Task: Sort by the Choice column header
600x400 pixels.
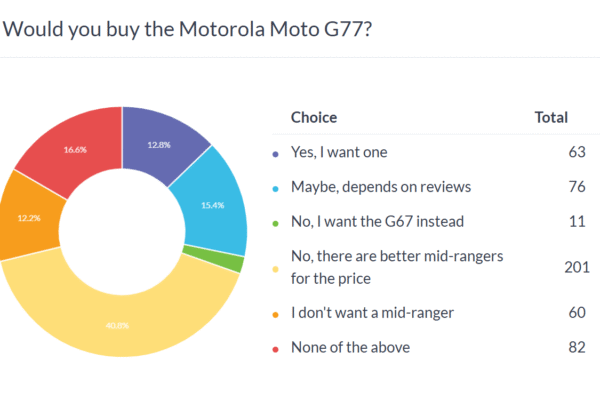Action: tap(313, 117)
